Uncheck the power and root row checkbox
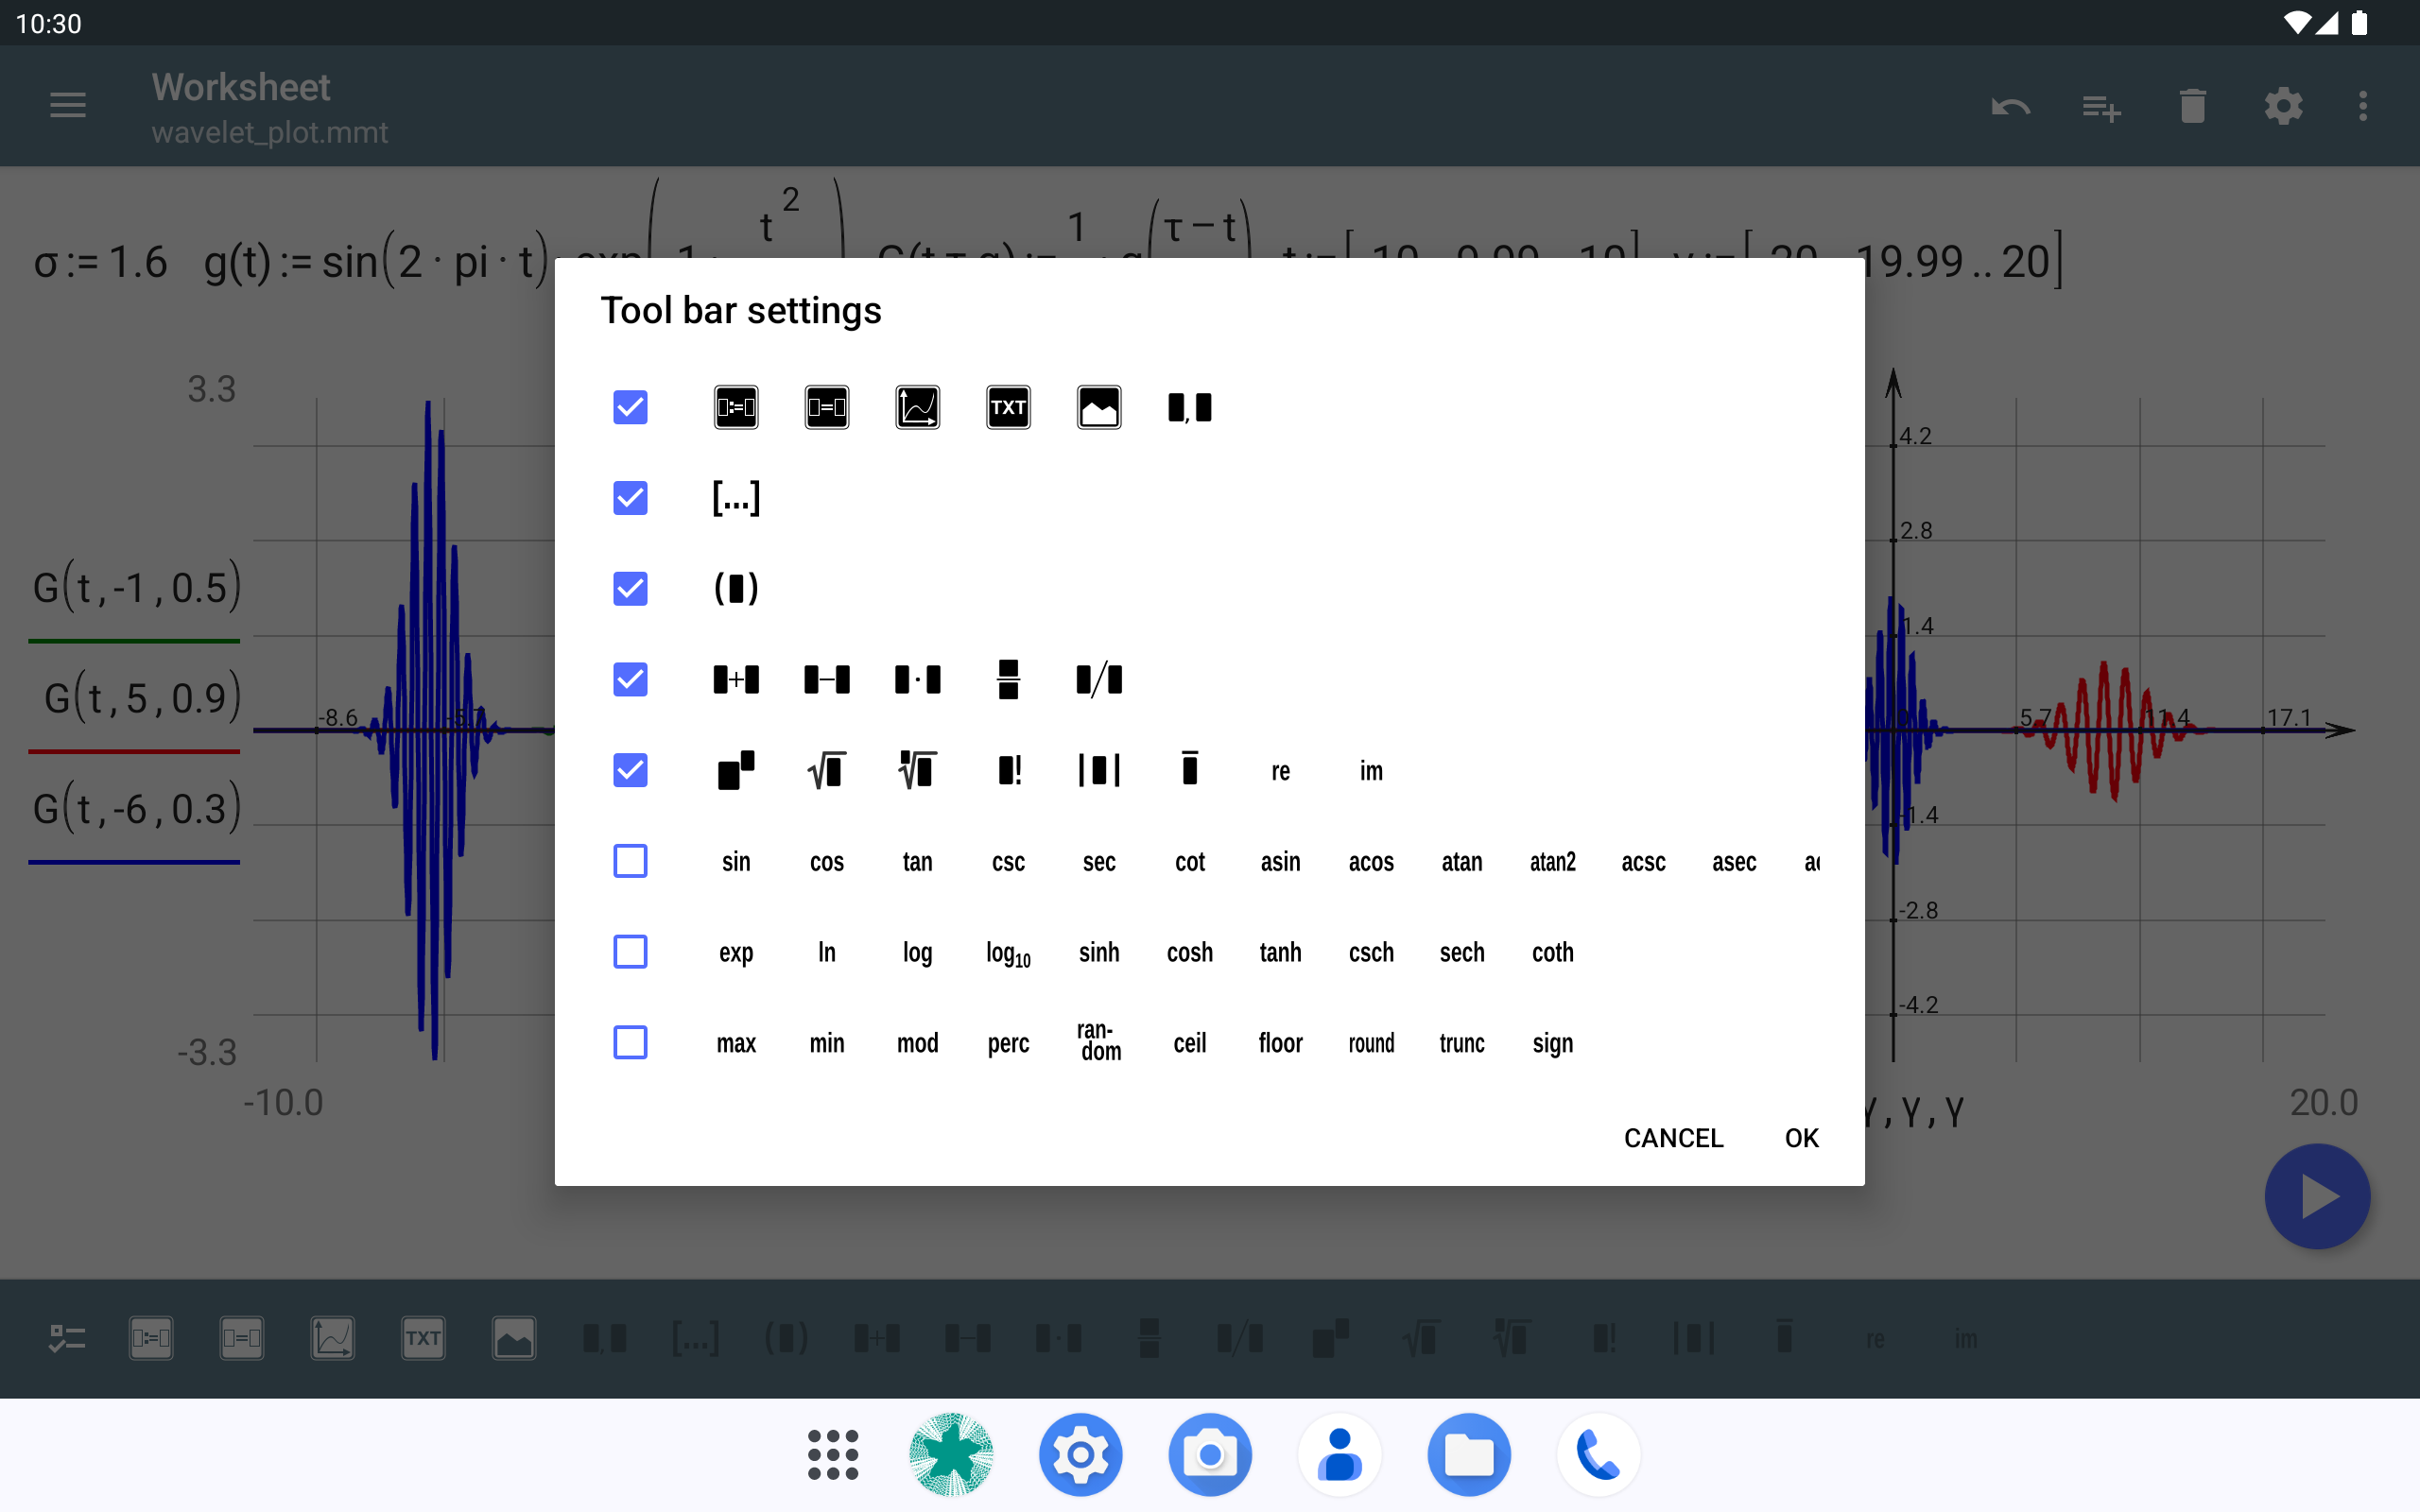This screenshot has width=2420, height=1512. coord(630,771)
